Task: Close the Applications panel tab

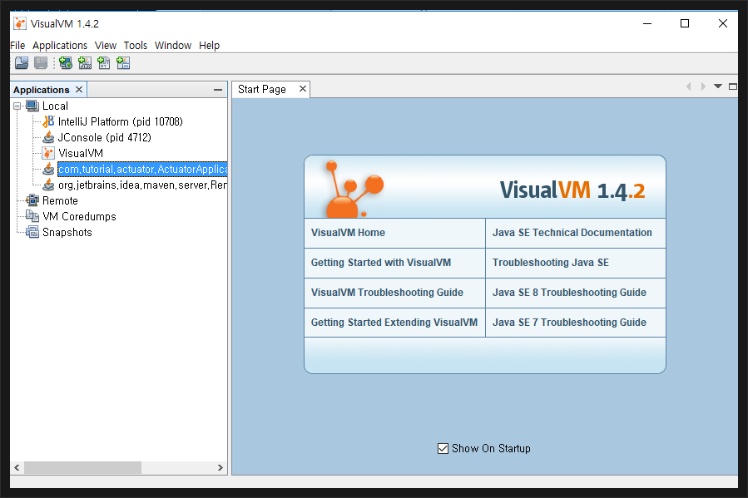Action: click(x=79, y=89)
